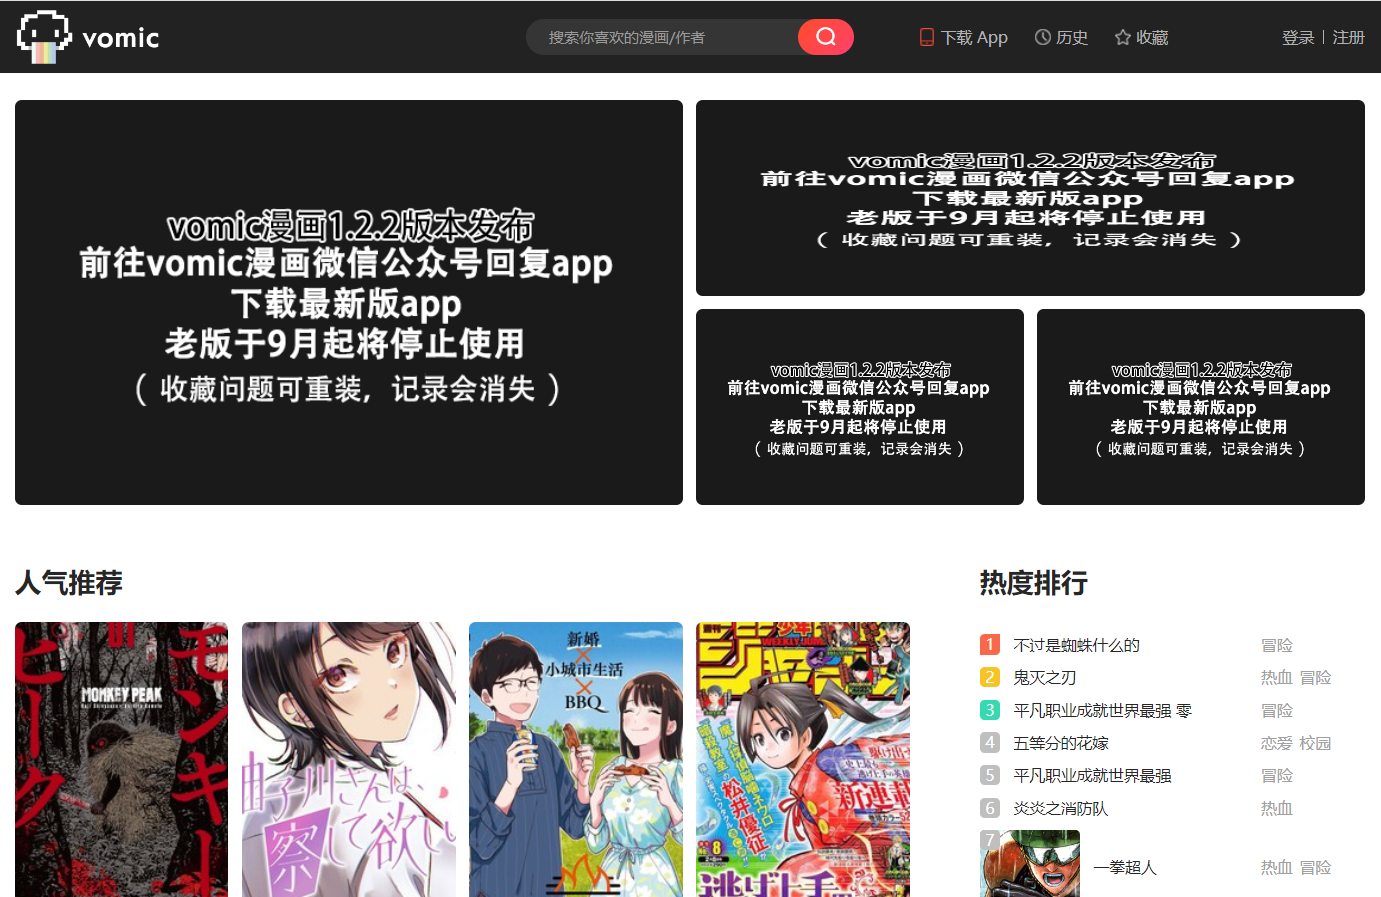Click the 登录 login link
The width and height of the screenshot is (1381, 897).
click(x=1297, y=36)
